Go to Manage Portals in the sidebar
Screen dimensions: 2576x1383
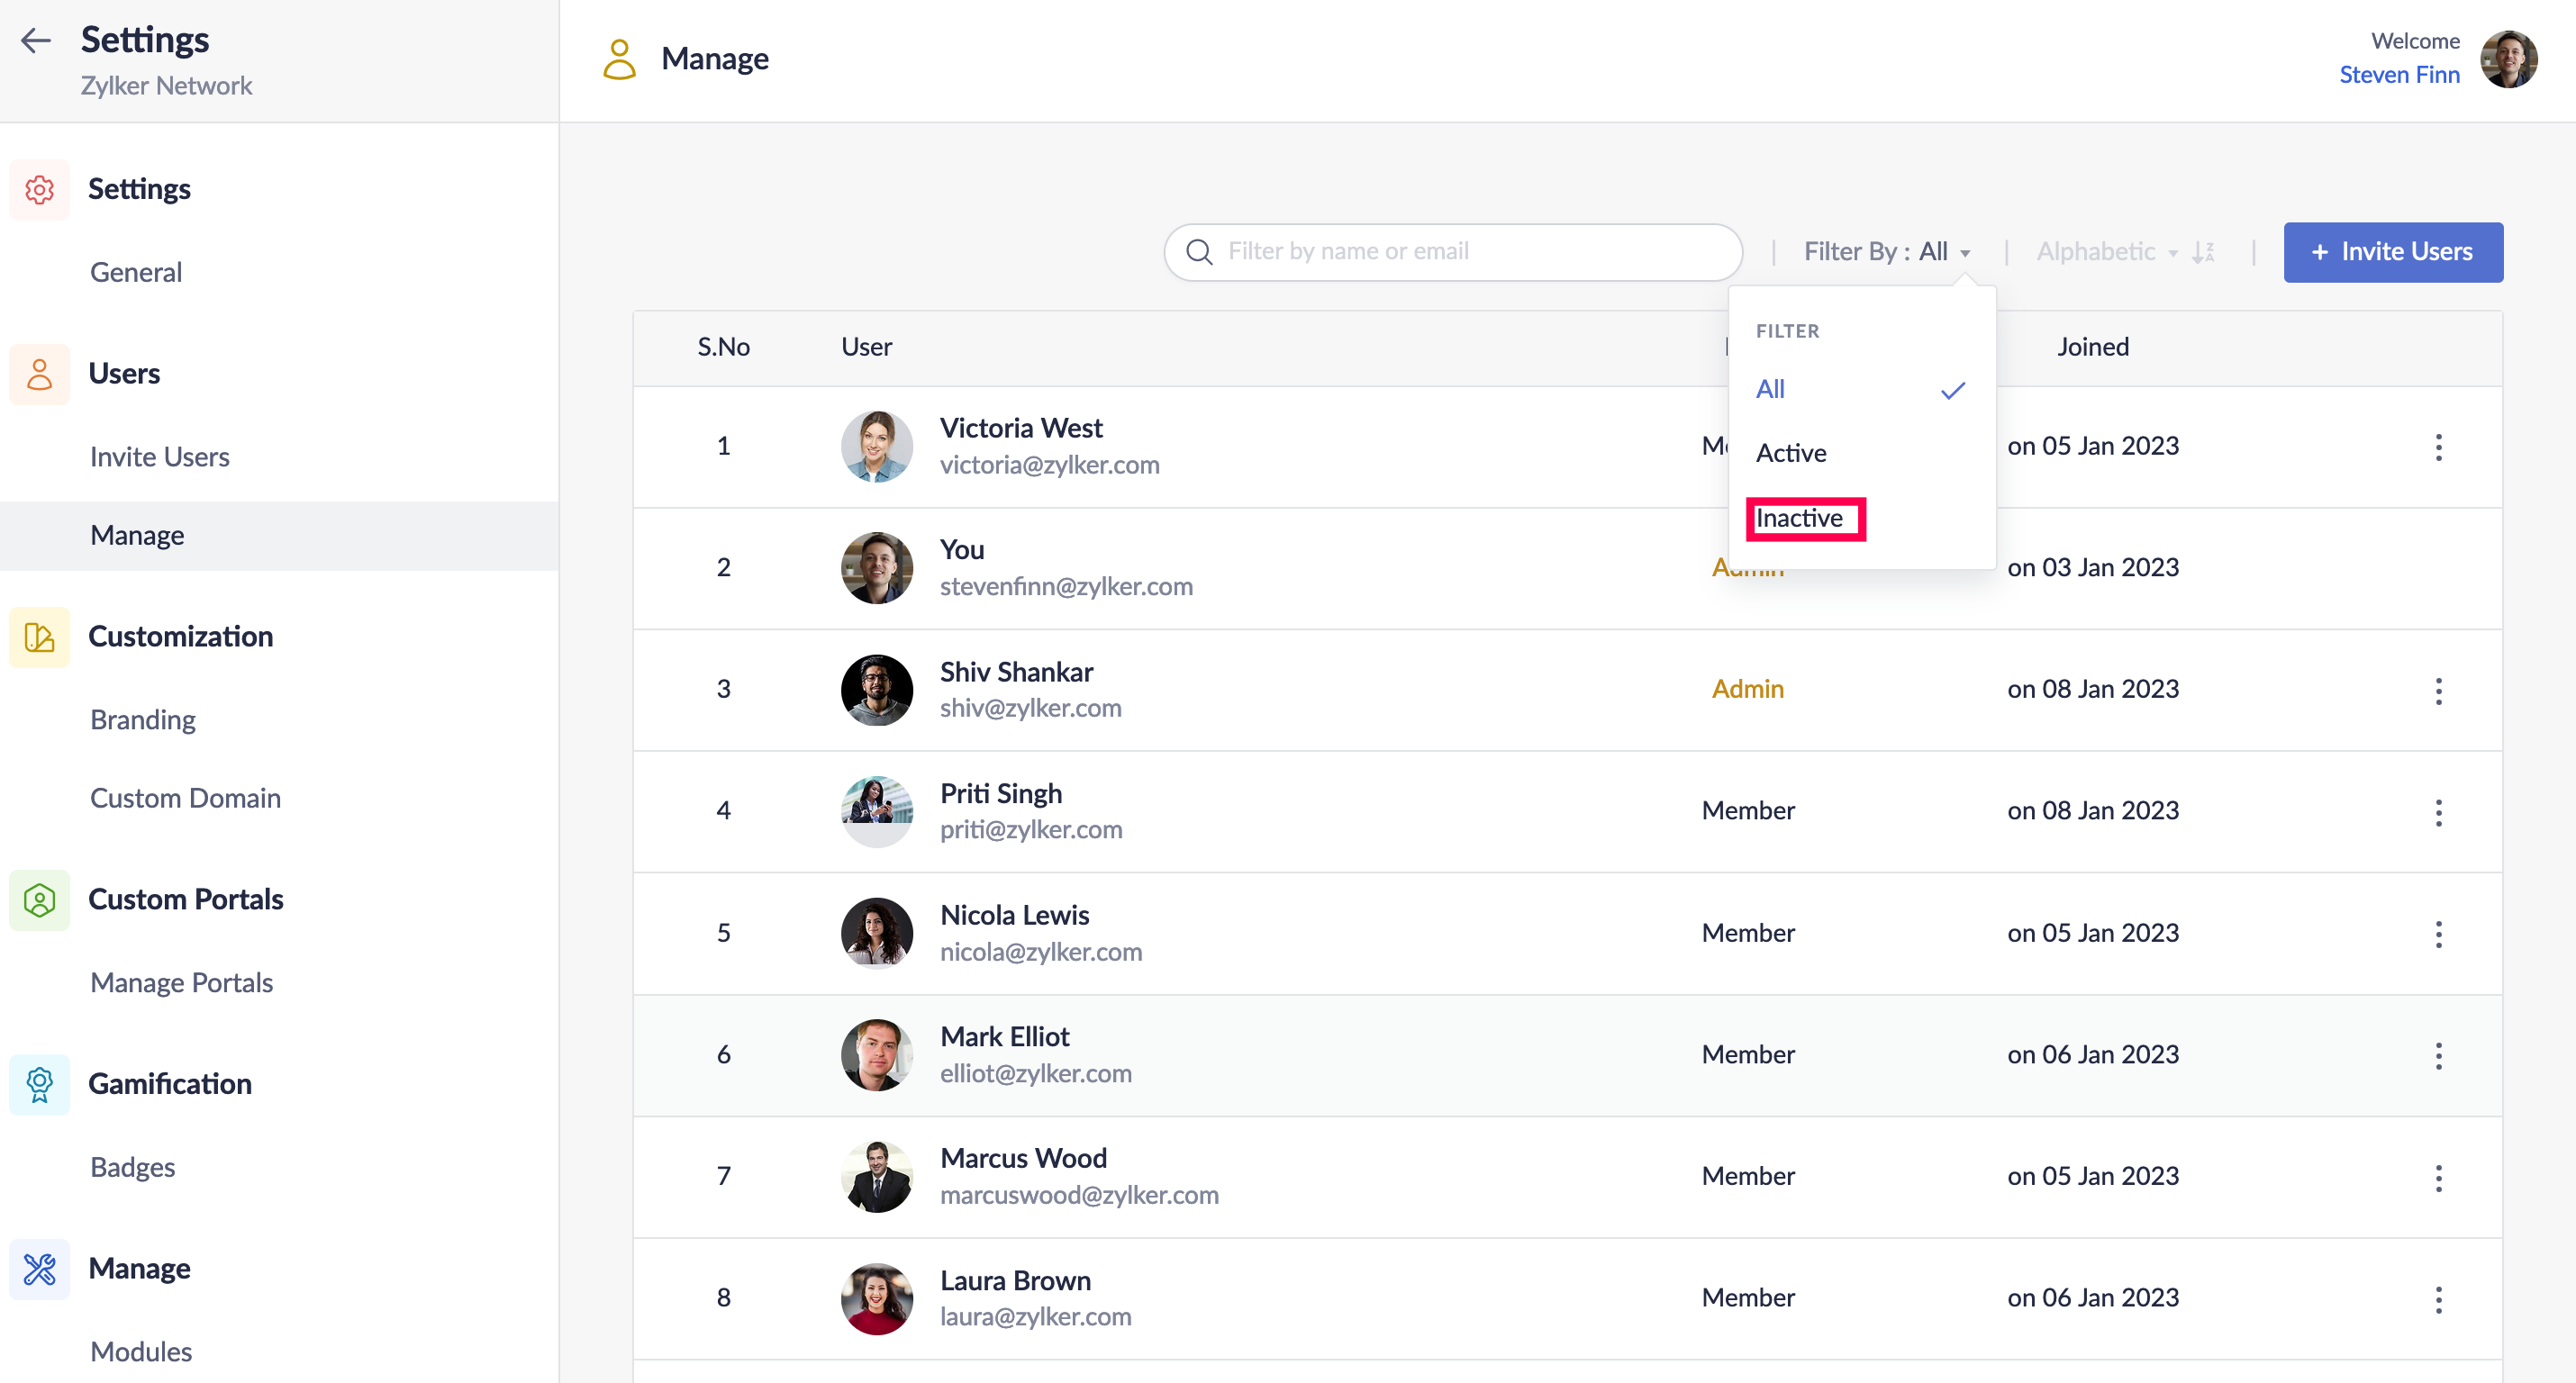181,983
